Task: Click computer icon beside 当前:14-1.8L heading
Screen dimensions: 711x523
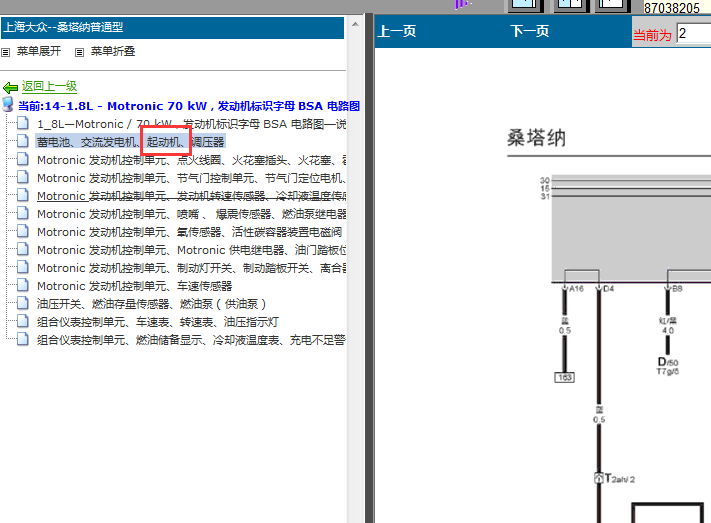Action: click(8, 104)
